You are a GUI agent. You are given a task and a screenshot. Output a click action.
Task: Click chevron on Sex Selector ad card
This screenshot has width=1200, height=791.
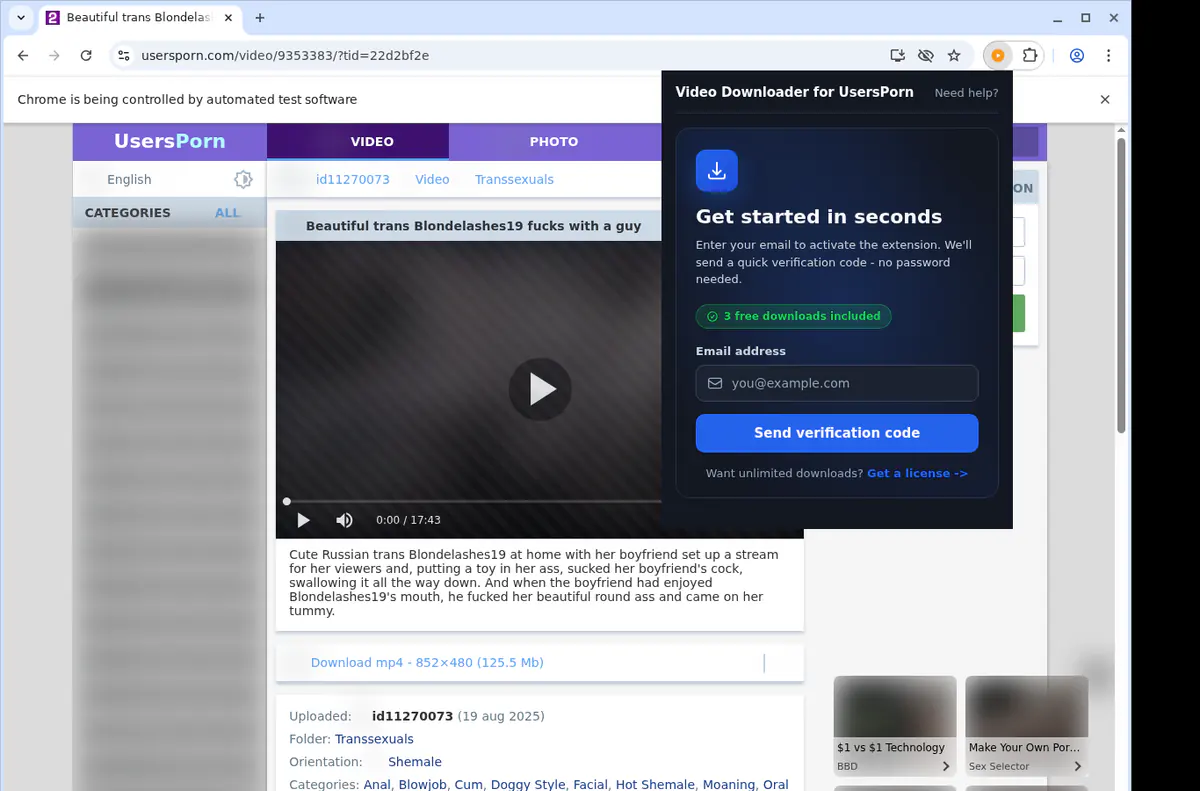[x=1078, y=767]
